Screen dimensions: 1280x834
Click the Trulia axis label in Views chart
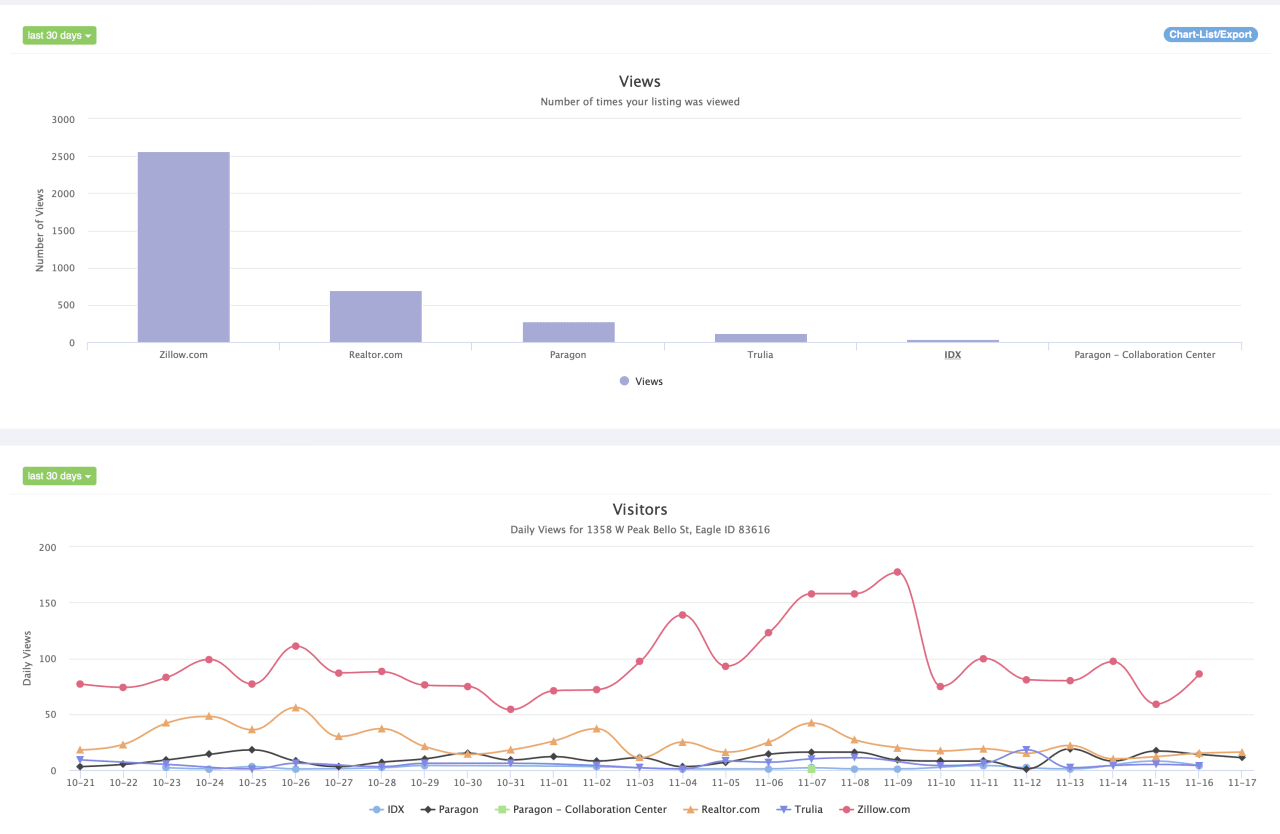tap(760, 355)
